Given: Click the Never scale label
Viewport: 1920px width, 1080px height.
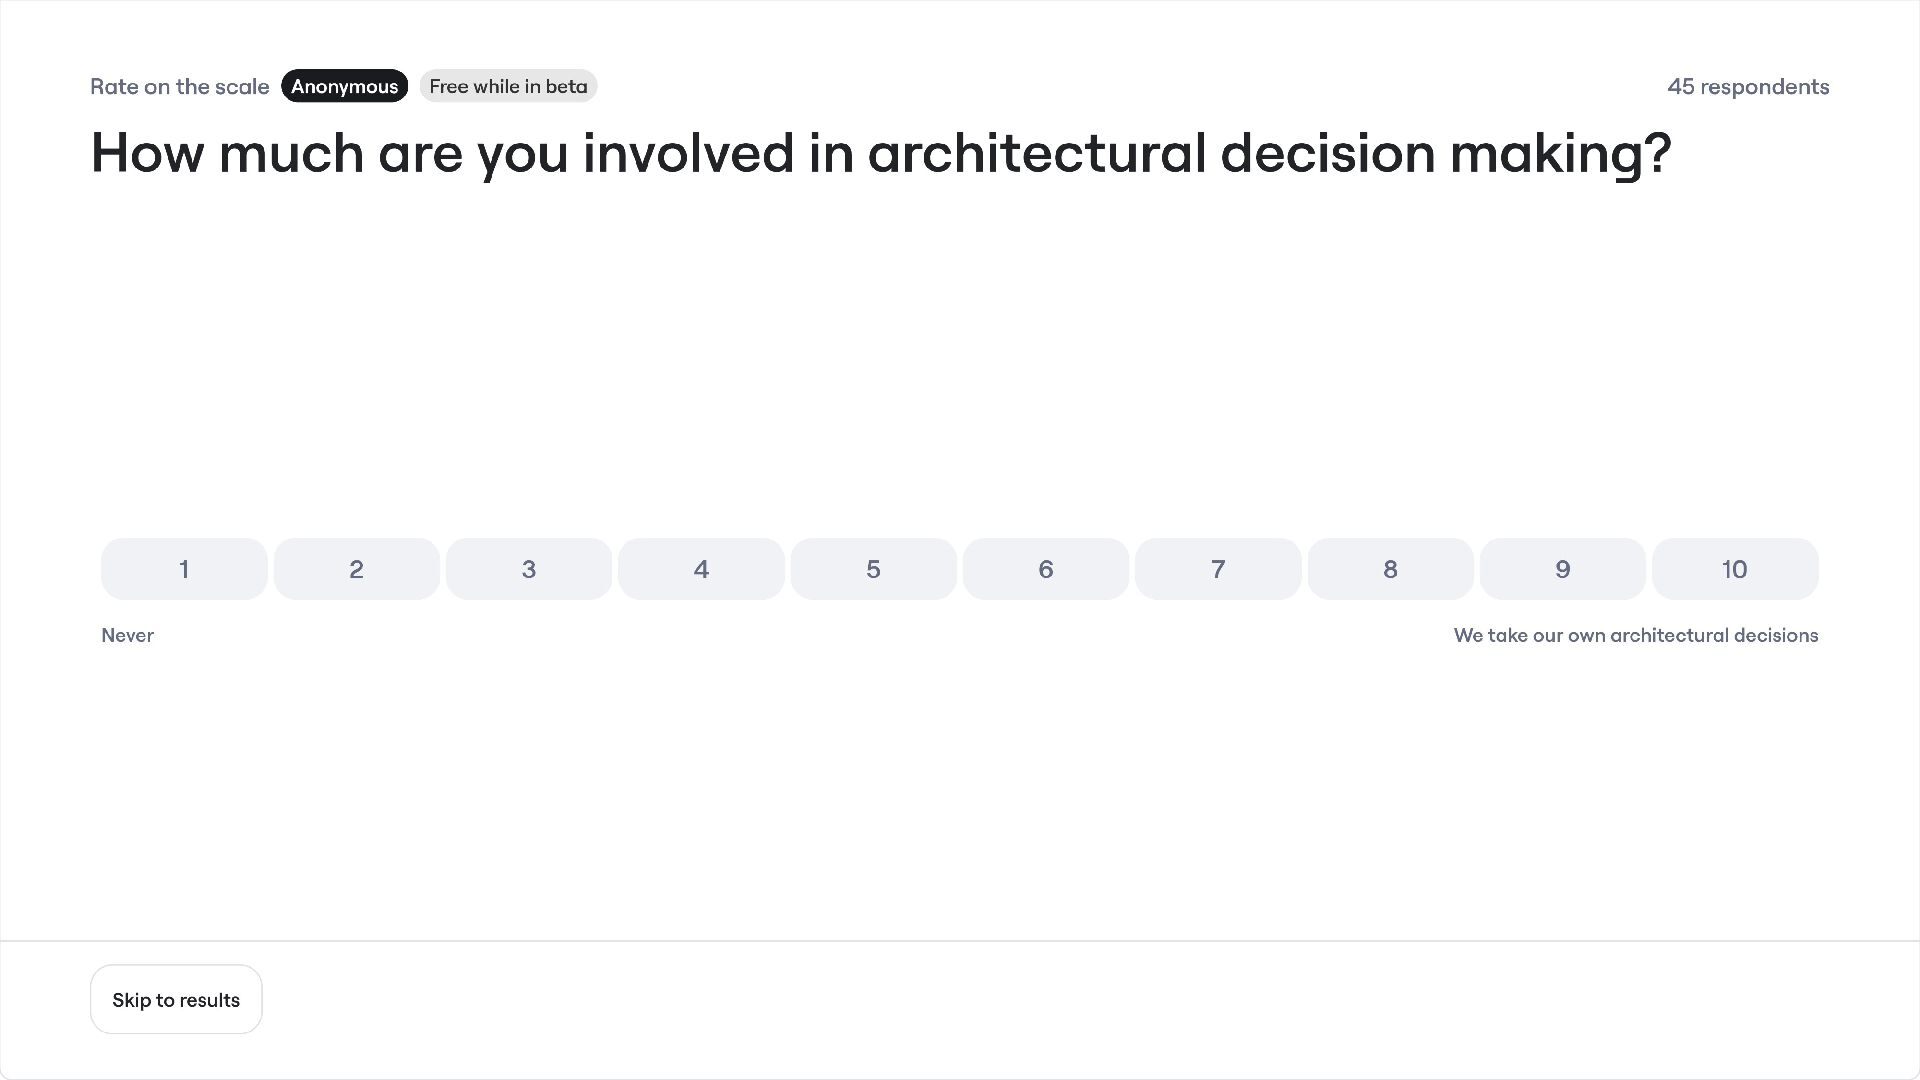Looking at the screenshot, I should [x=128, y=635].
